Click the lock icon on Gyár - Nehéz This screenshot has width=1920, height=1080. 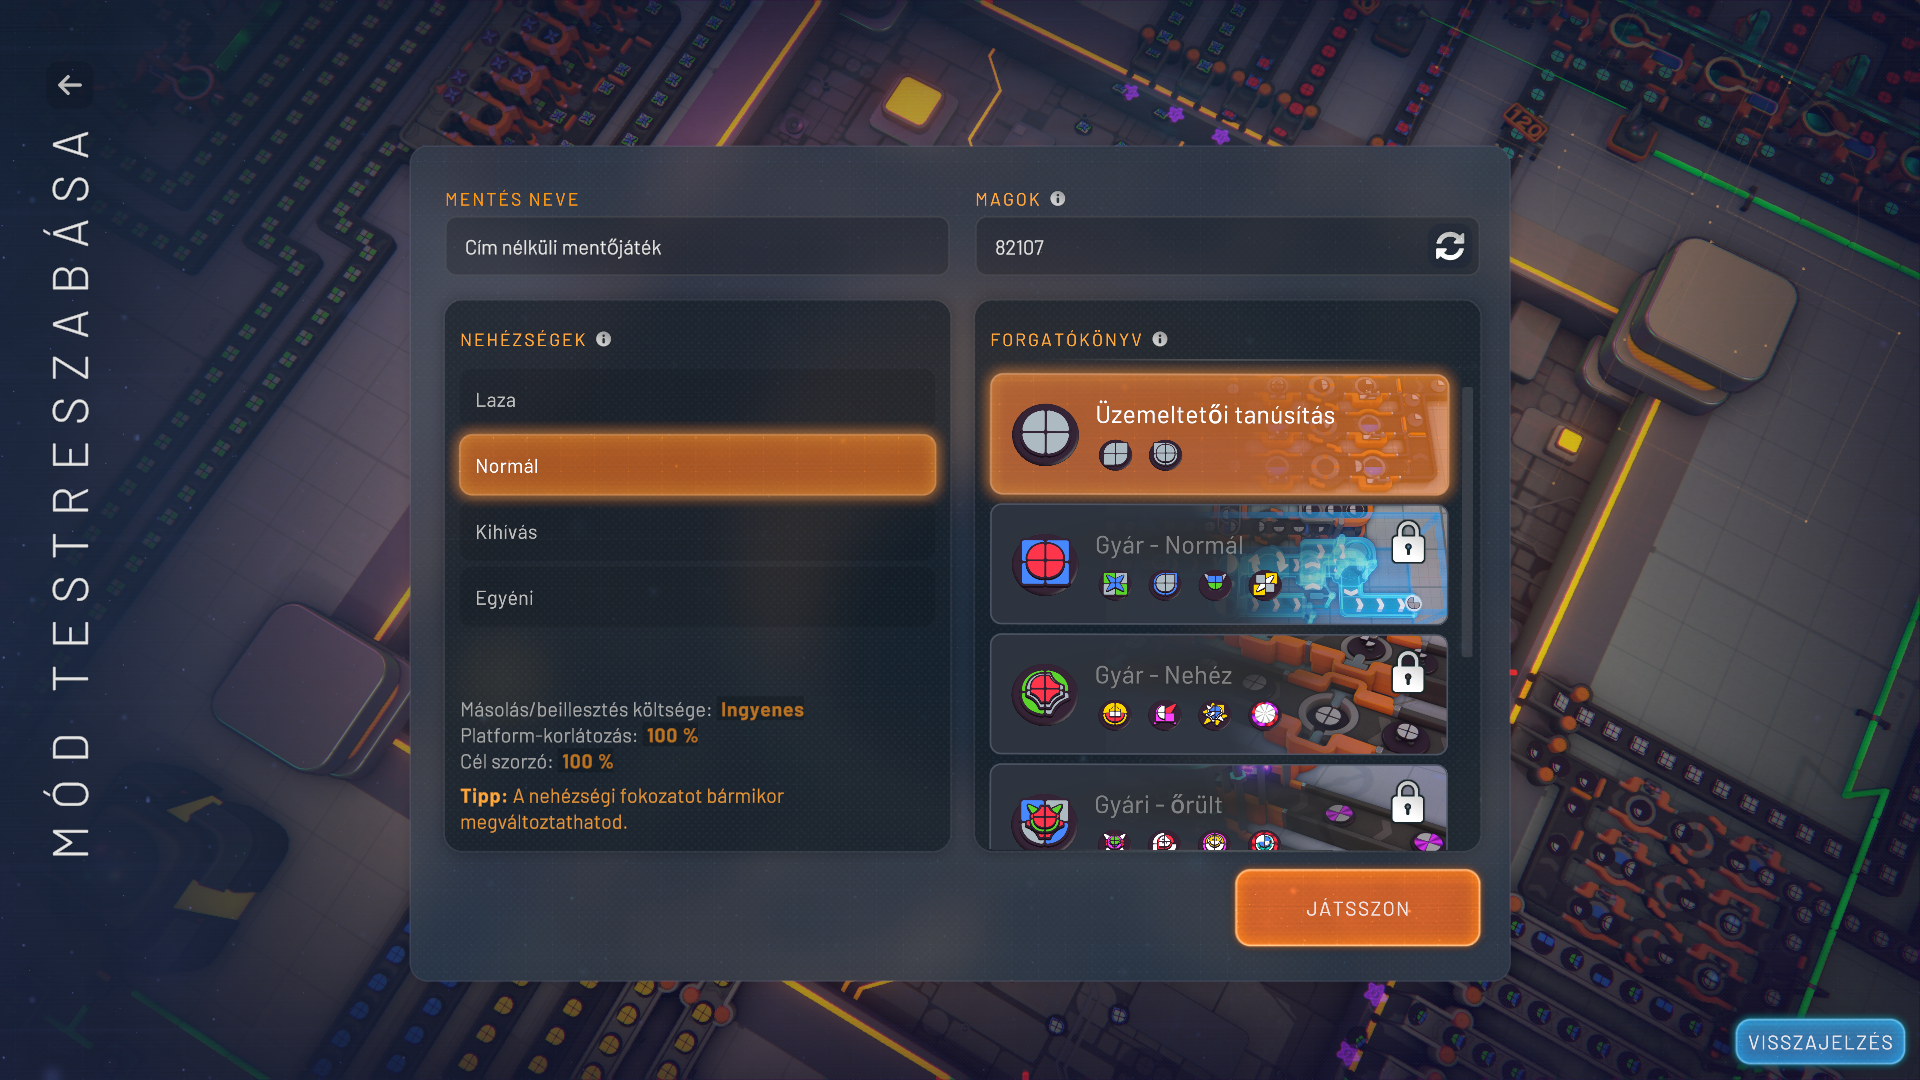[1408, 674]
